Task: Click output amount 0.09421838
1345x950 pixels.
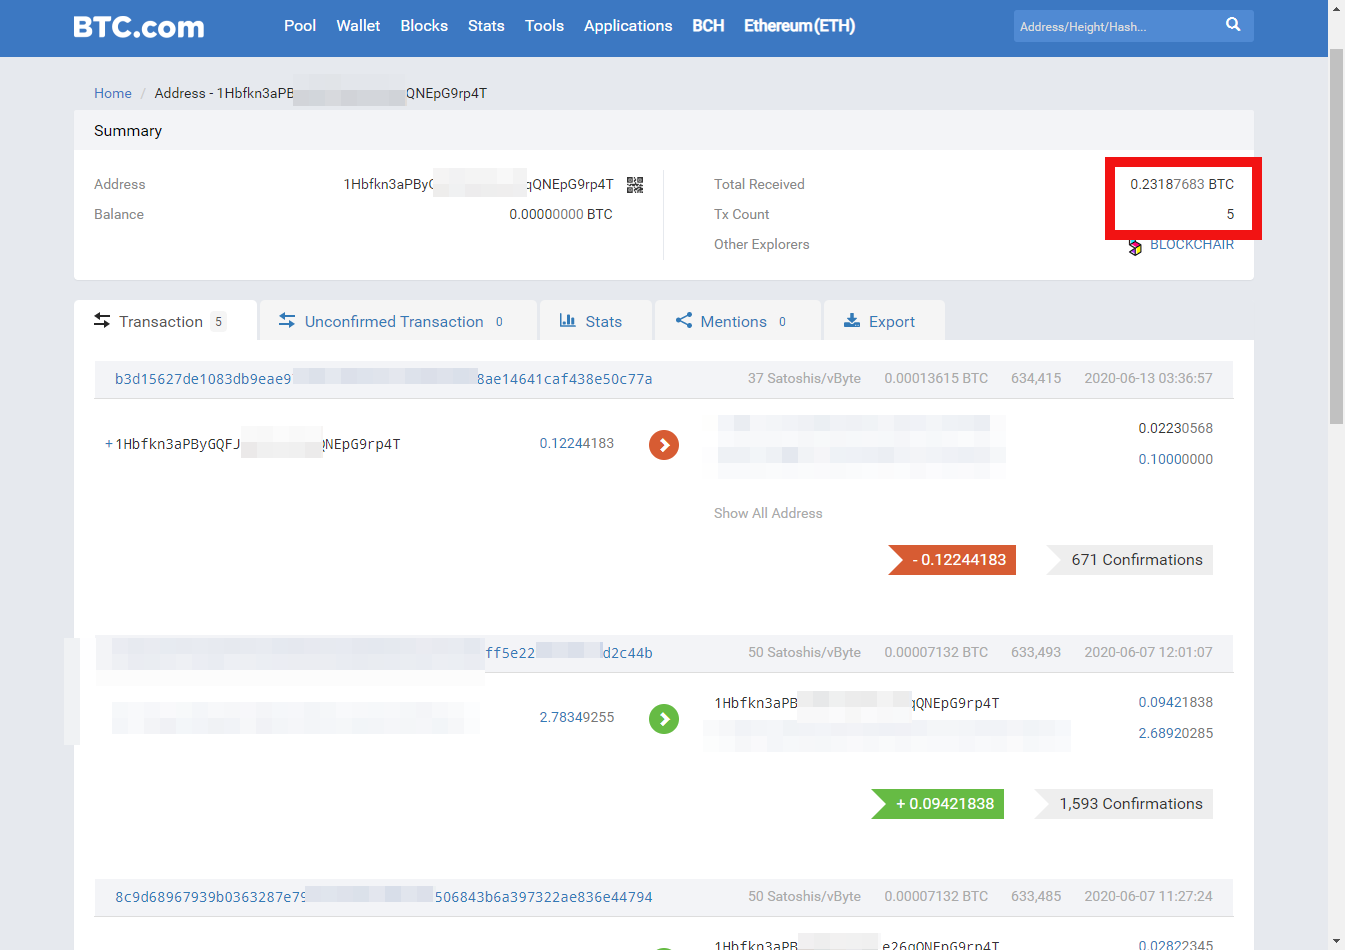Action: coord(1175,702)
